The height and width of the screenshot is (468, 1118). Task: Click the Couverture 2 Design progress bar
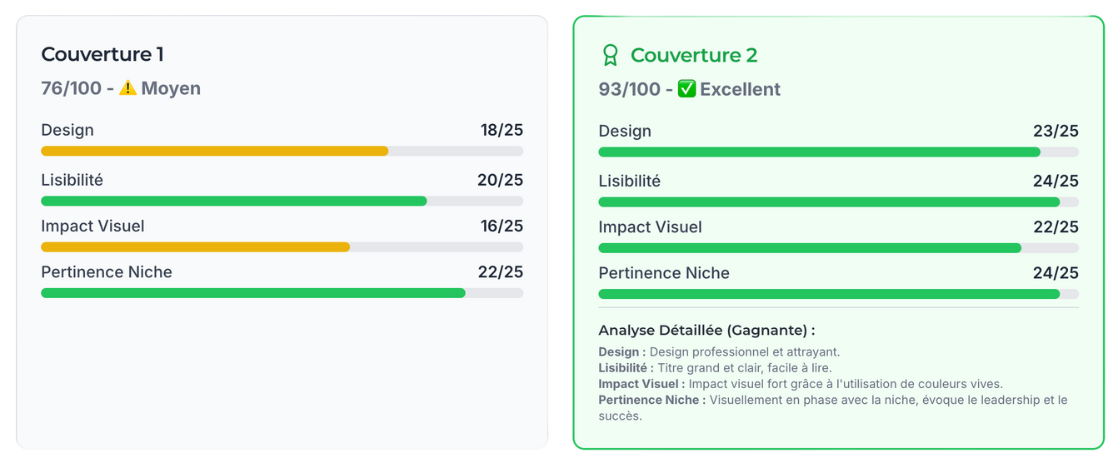click(838, 152)
